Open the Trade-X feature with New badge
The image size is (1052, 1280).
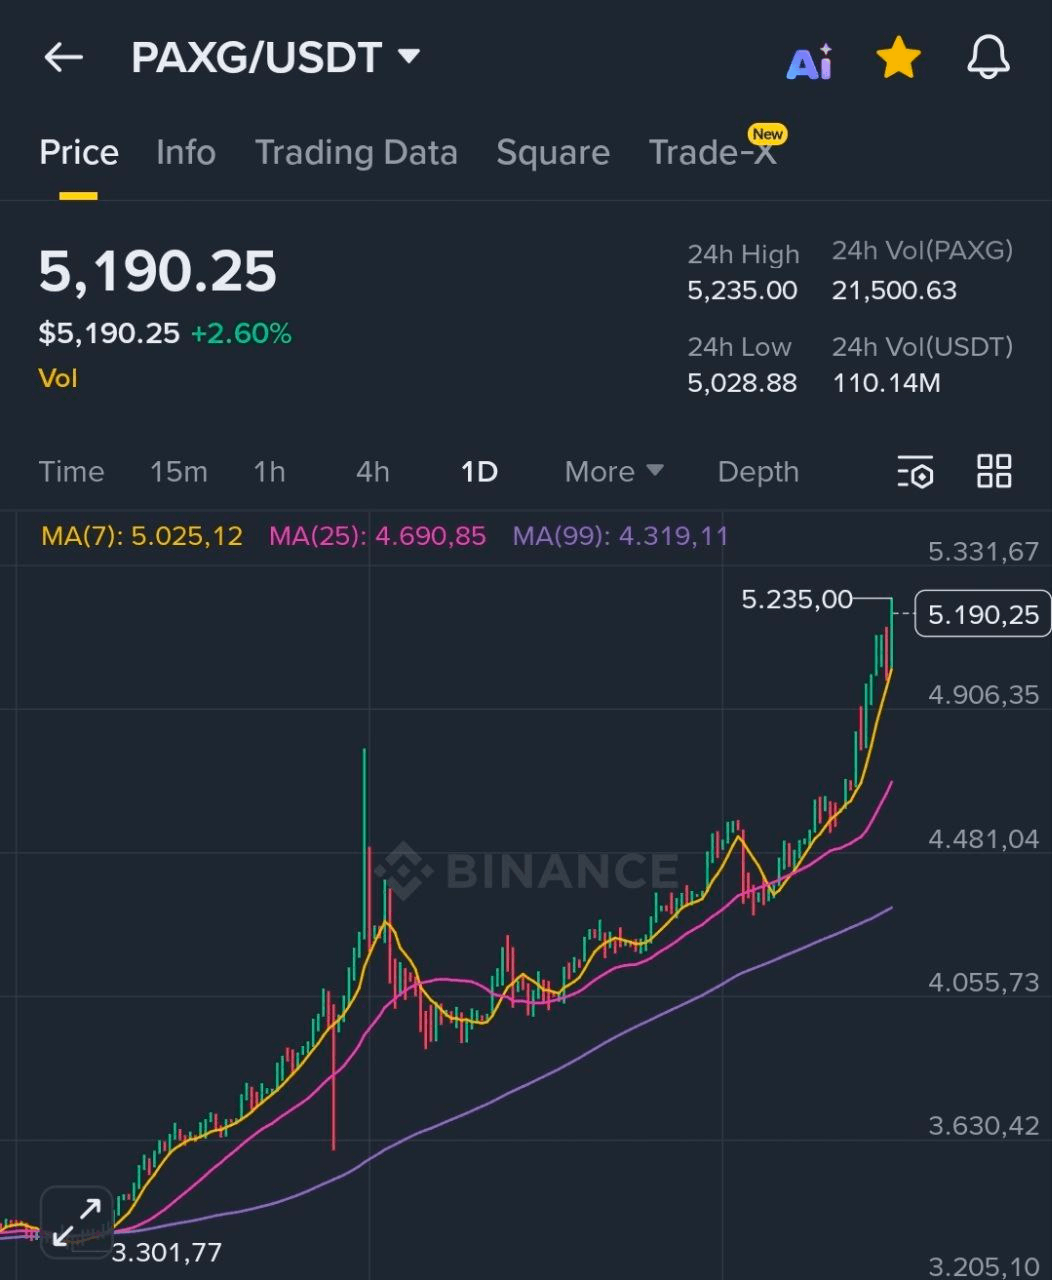713,152
